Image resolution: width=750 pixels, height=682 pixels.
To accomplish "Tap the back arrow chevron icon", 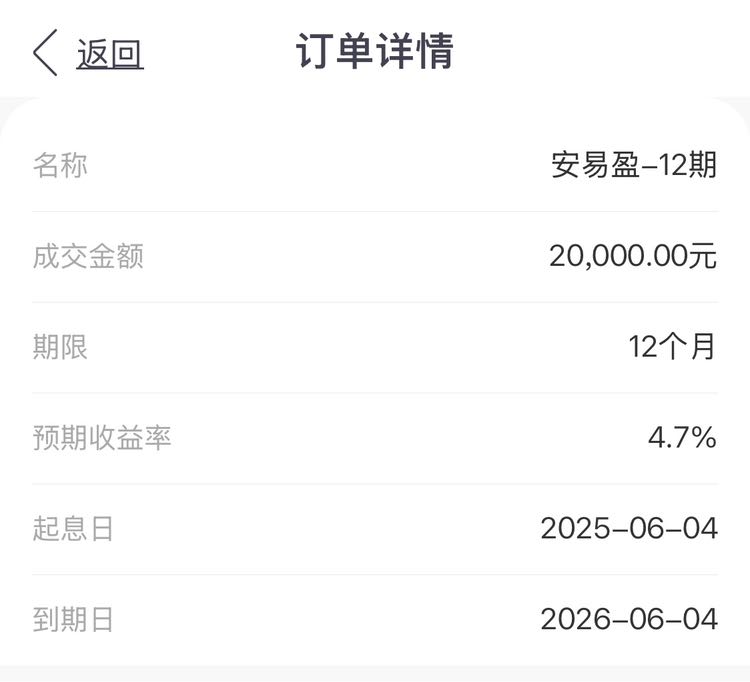I will click(45, 53).
